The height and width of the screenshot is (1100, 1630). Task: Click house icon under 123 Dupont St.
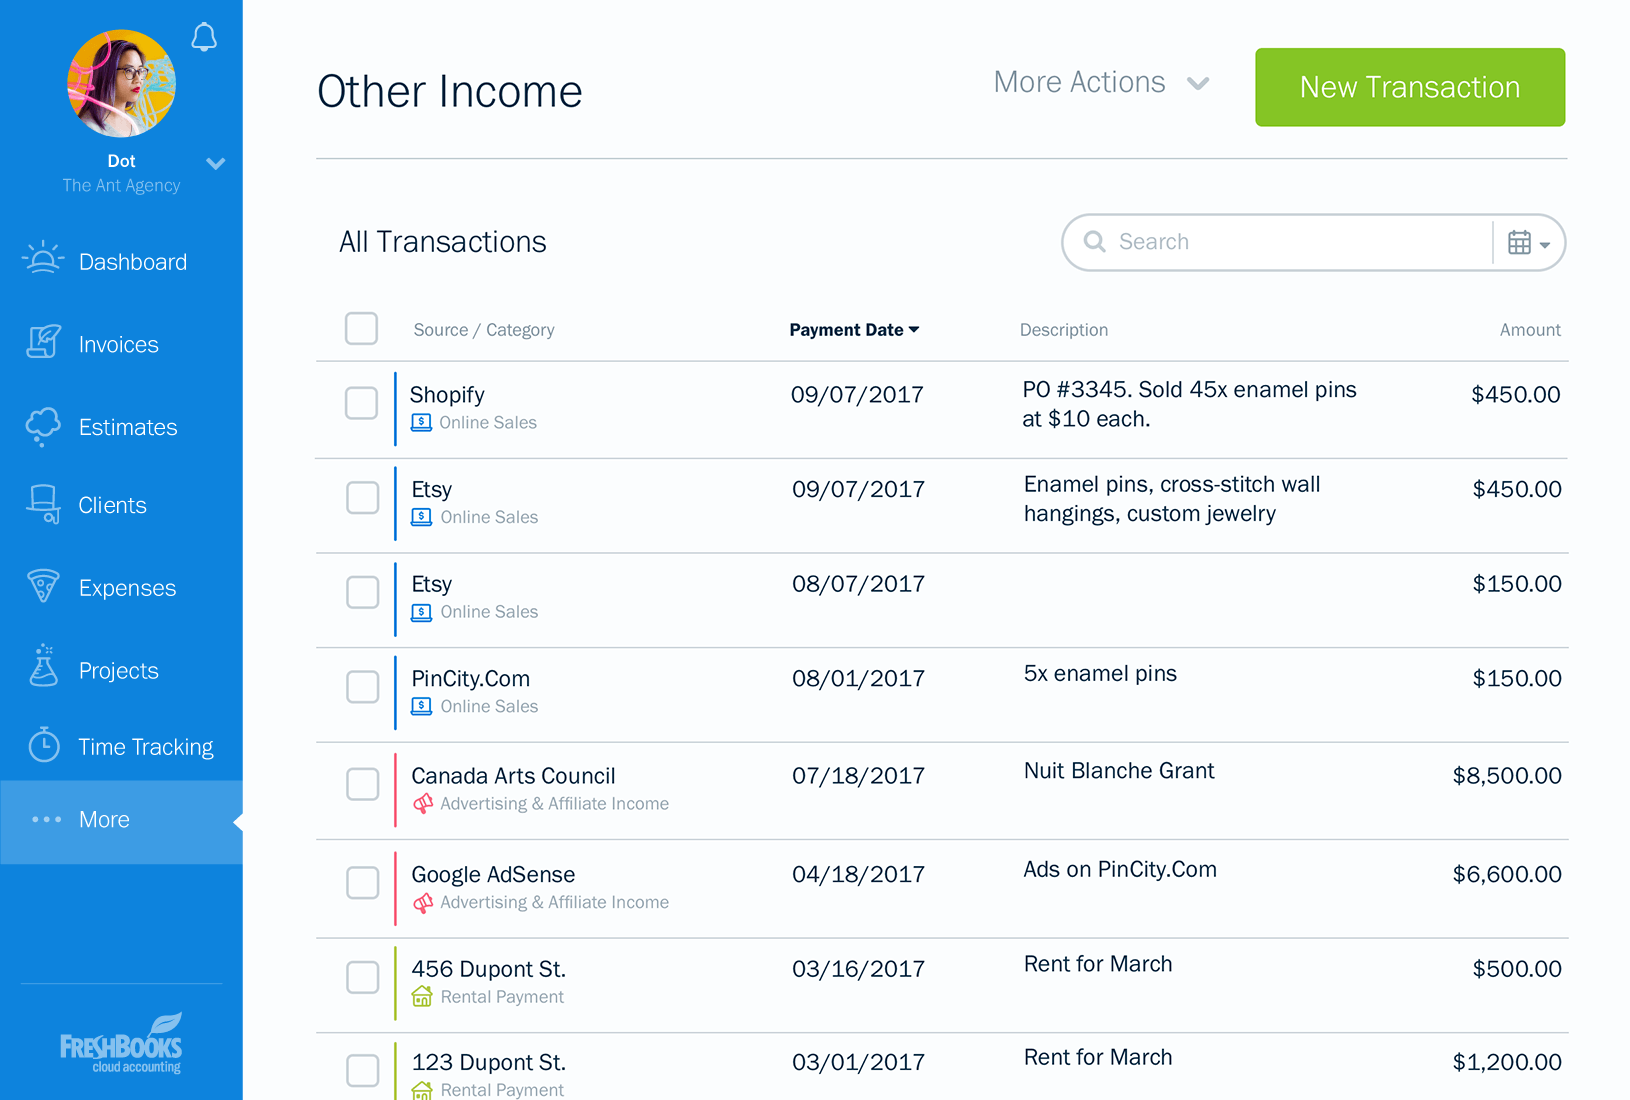pos(422,1090)
